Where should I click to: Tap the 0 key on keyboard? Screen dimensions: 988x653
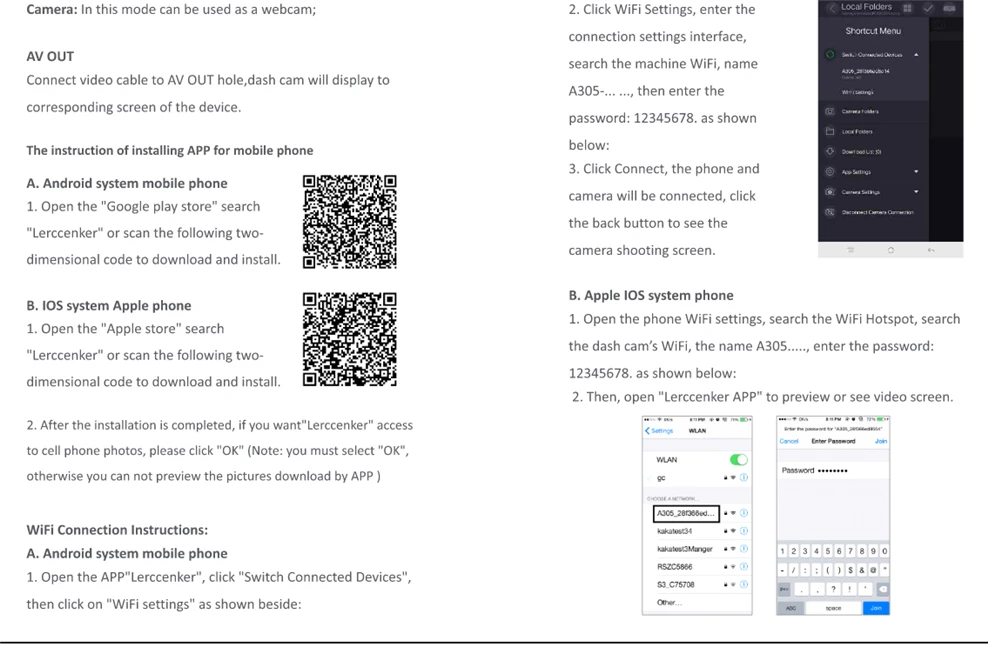(x=885, y=552)
